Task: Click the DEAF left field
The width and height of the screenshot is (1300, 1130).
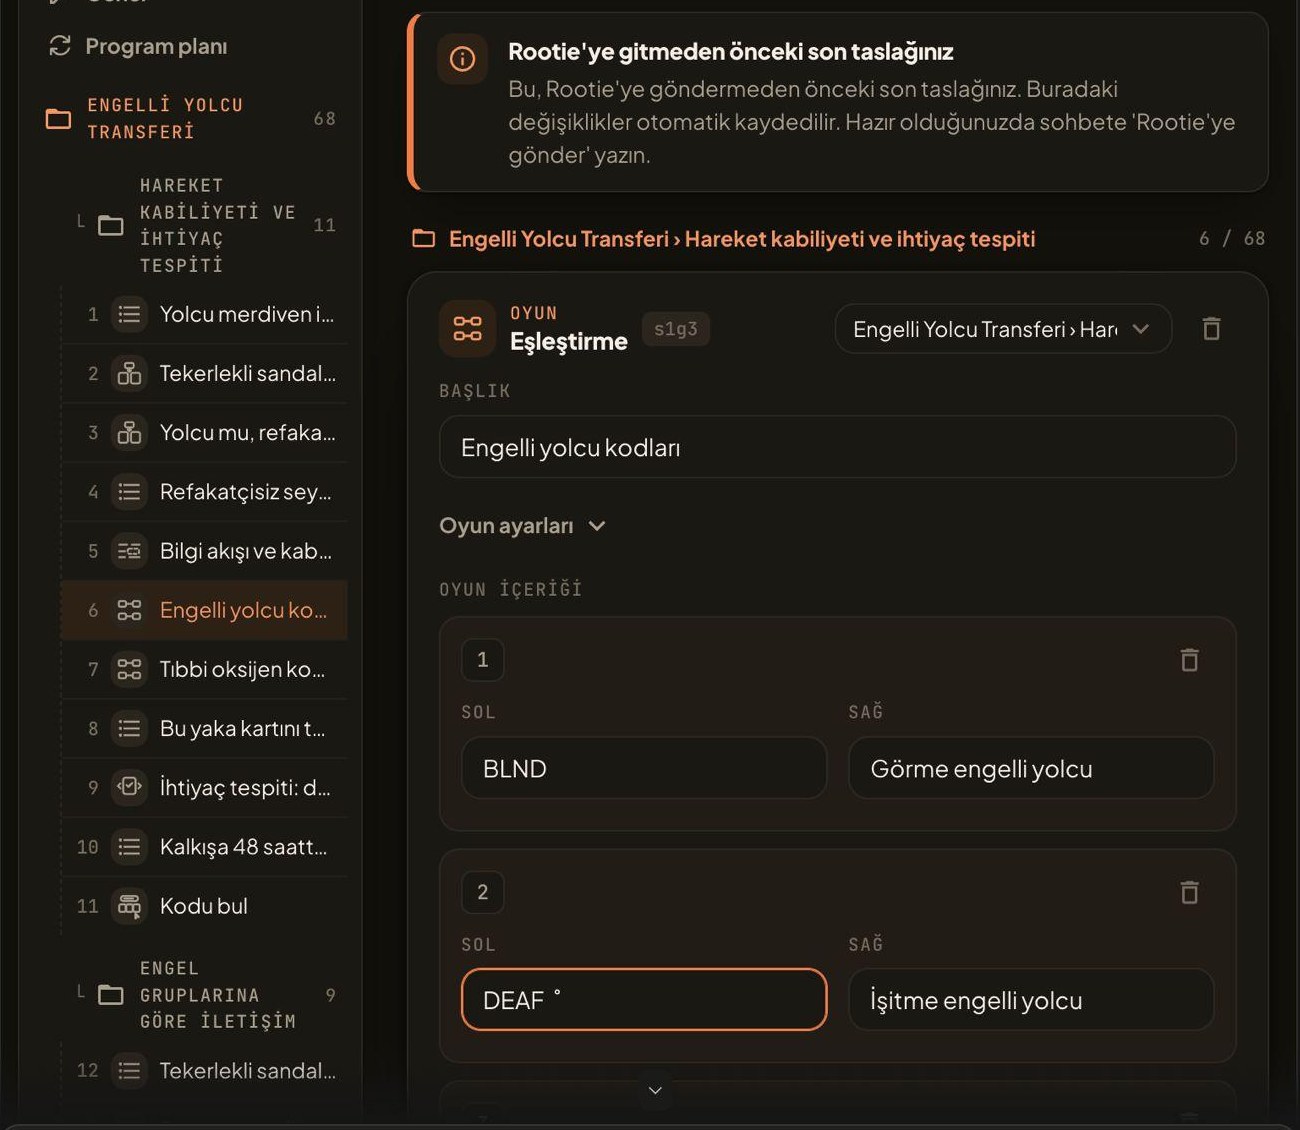Action: 644,1000
